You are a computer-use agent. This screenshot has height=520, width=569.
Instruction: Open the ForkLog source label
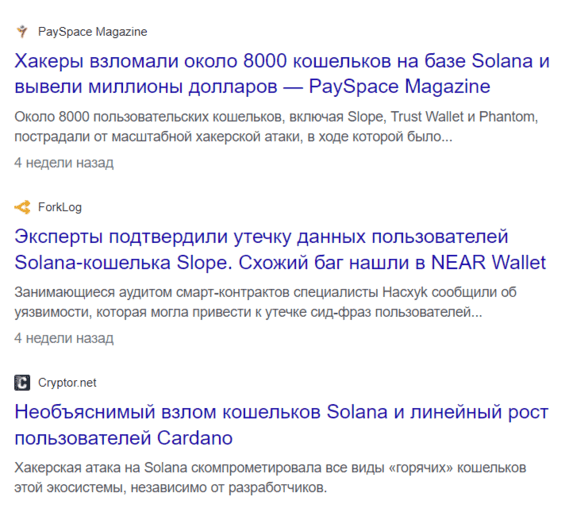[x=60, y=207]
